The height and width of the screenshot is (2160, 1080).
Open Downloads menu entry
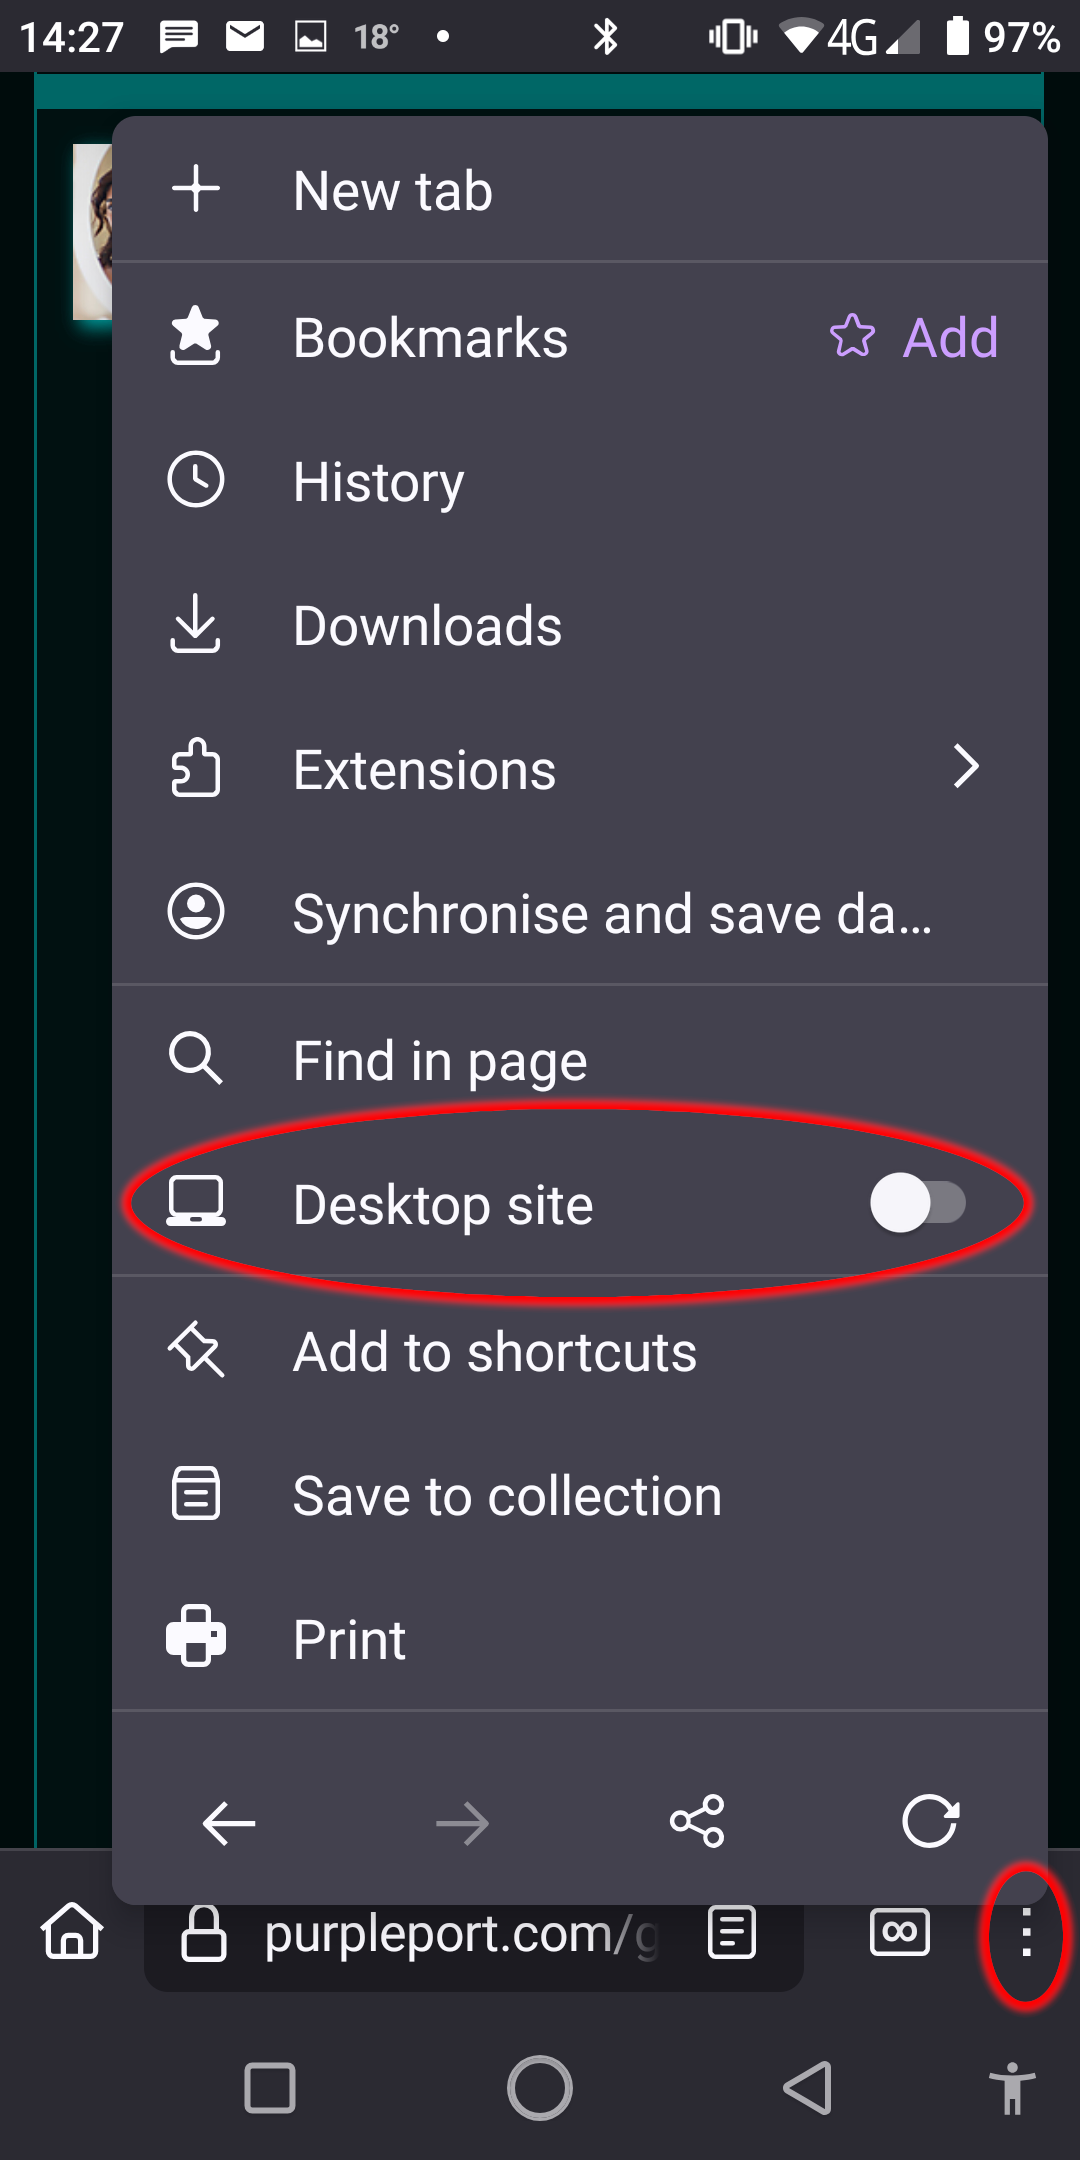580,625
